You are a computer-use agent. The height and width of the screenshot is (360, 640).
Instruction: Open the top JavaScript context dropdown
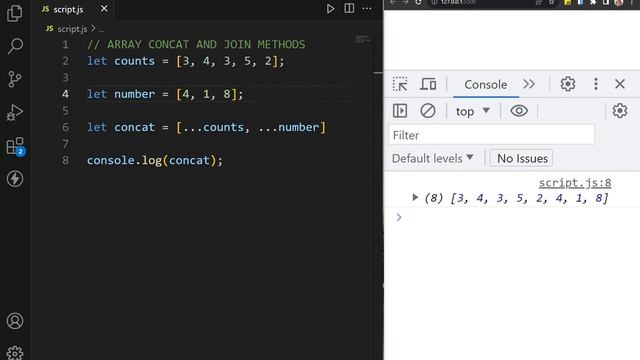pyautogui.click(x=473, y=111)
